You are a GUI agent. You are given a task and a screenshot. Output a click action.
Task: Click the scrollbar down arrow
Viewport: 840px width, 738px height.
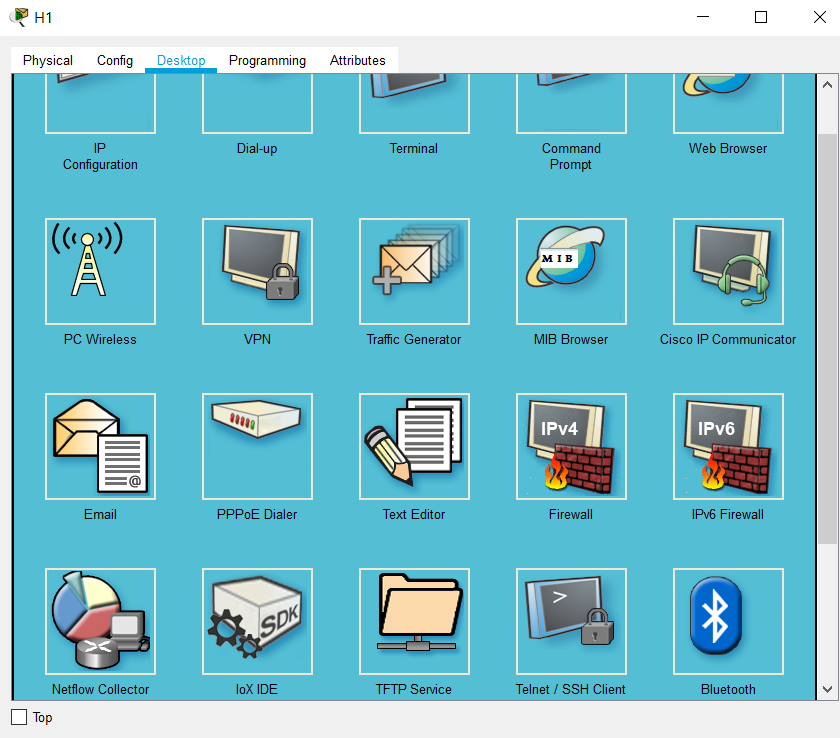pyautogui.click(x=827, y=689)
